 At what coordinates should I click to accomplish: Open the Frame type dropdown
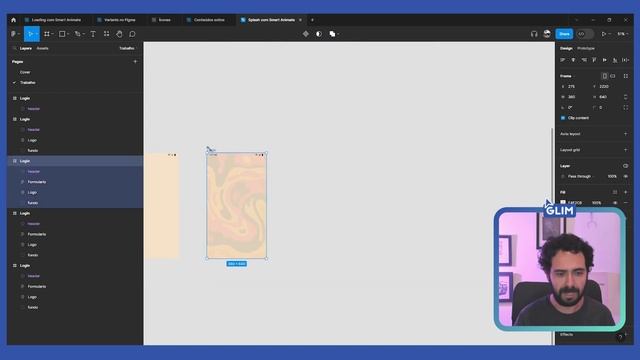[x=567, y=76]
